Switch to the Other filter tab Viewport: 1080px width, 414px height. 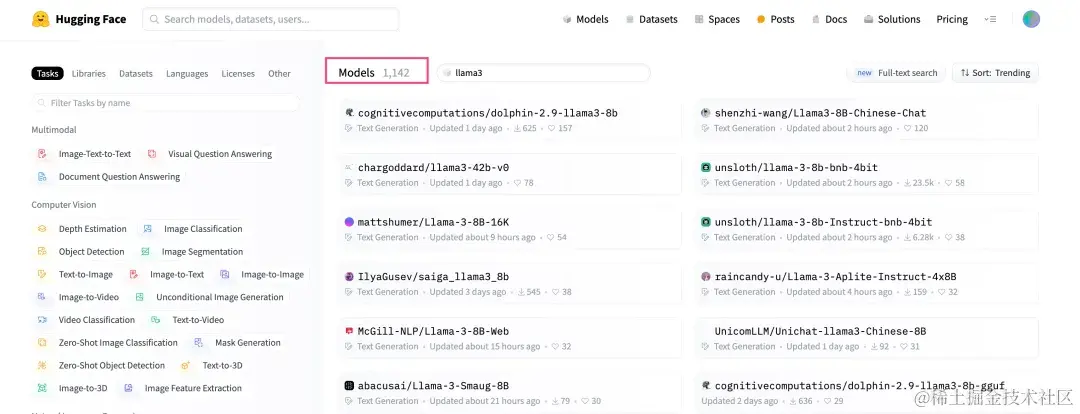point(279,73)
